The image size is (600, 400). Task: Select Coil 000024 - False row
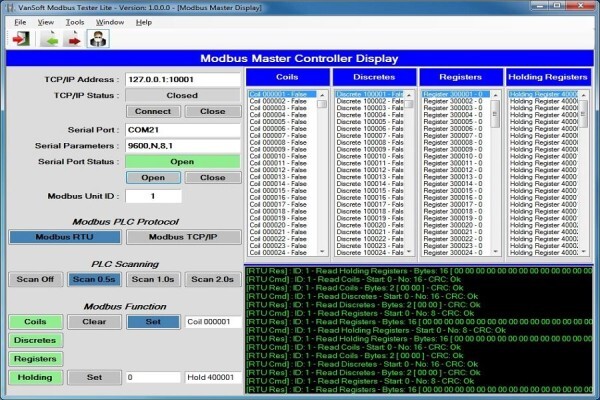[x=282, y=253]
